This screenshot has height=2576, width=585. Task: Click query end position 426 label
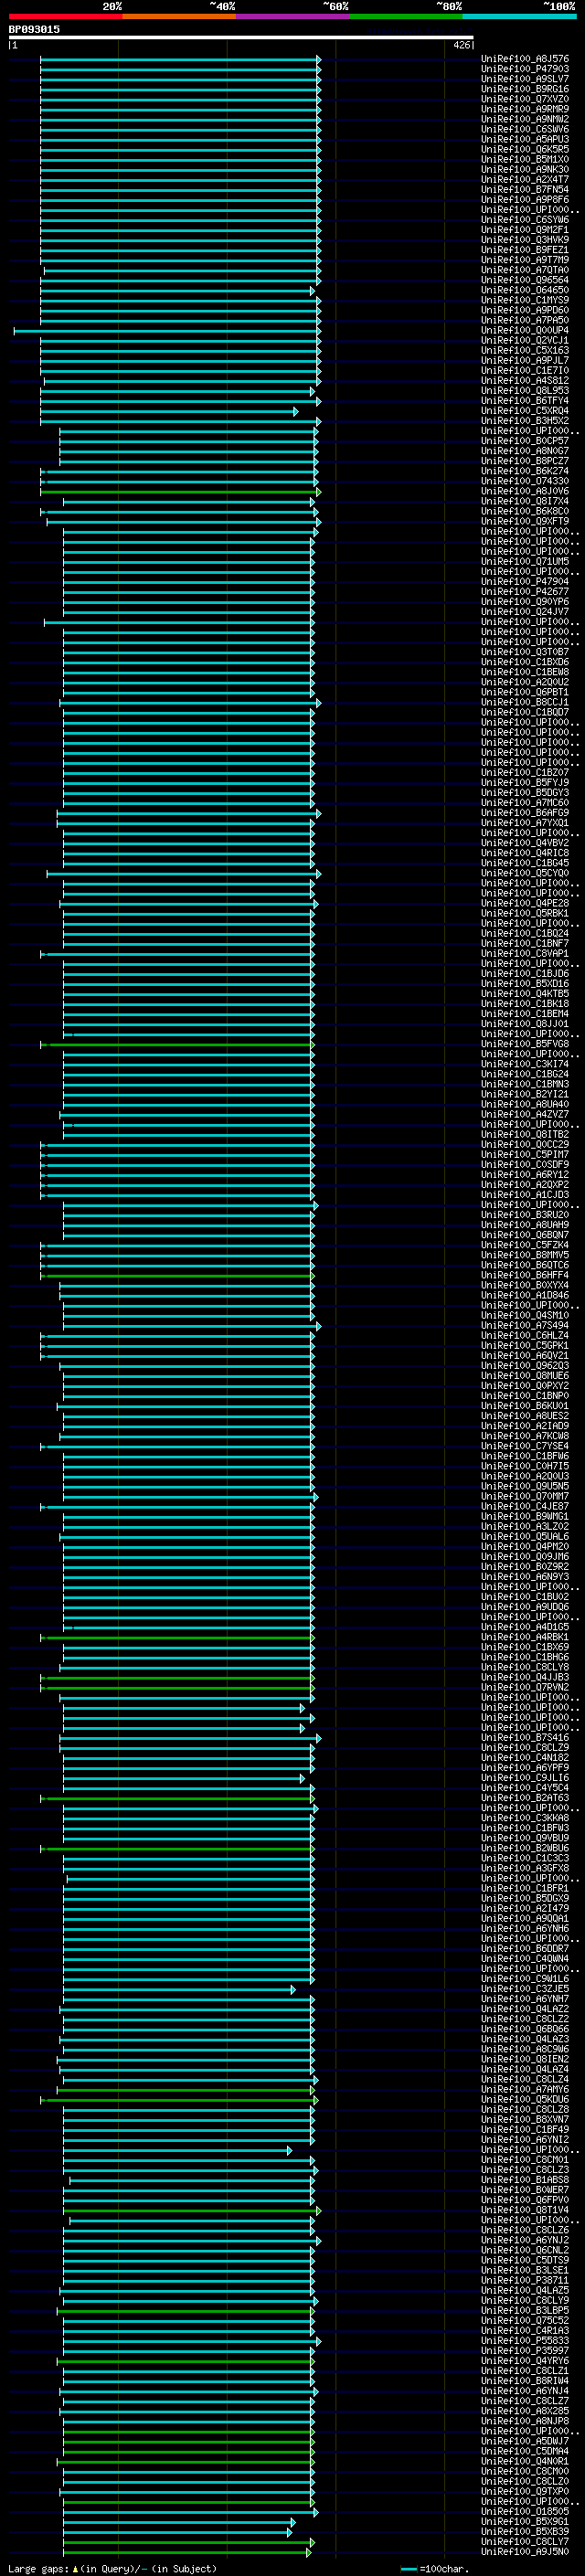(461, 45)
